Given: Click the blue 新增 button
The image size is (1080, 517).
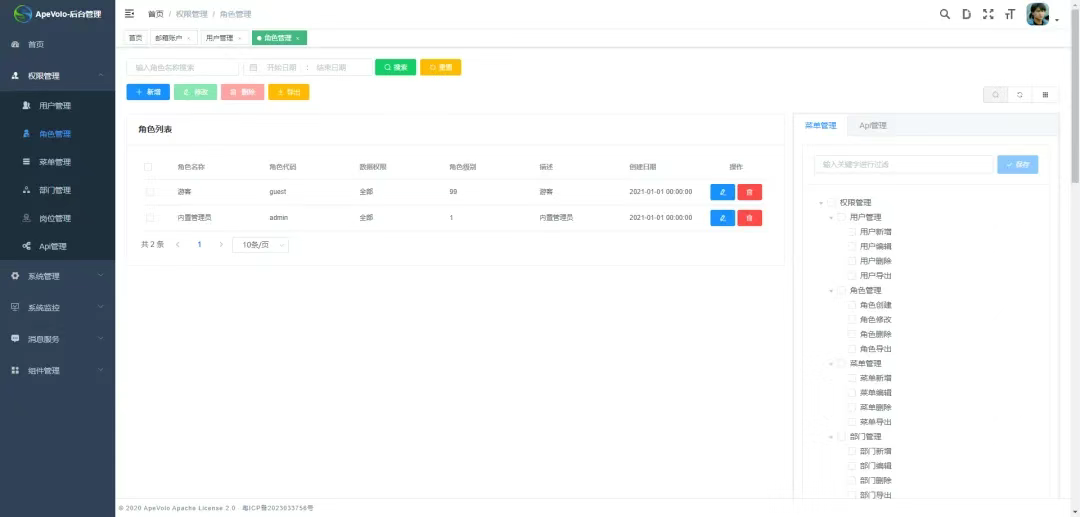Looking at the screenshot, I should (x=148, y=92).
